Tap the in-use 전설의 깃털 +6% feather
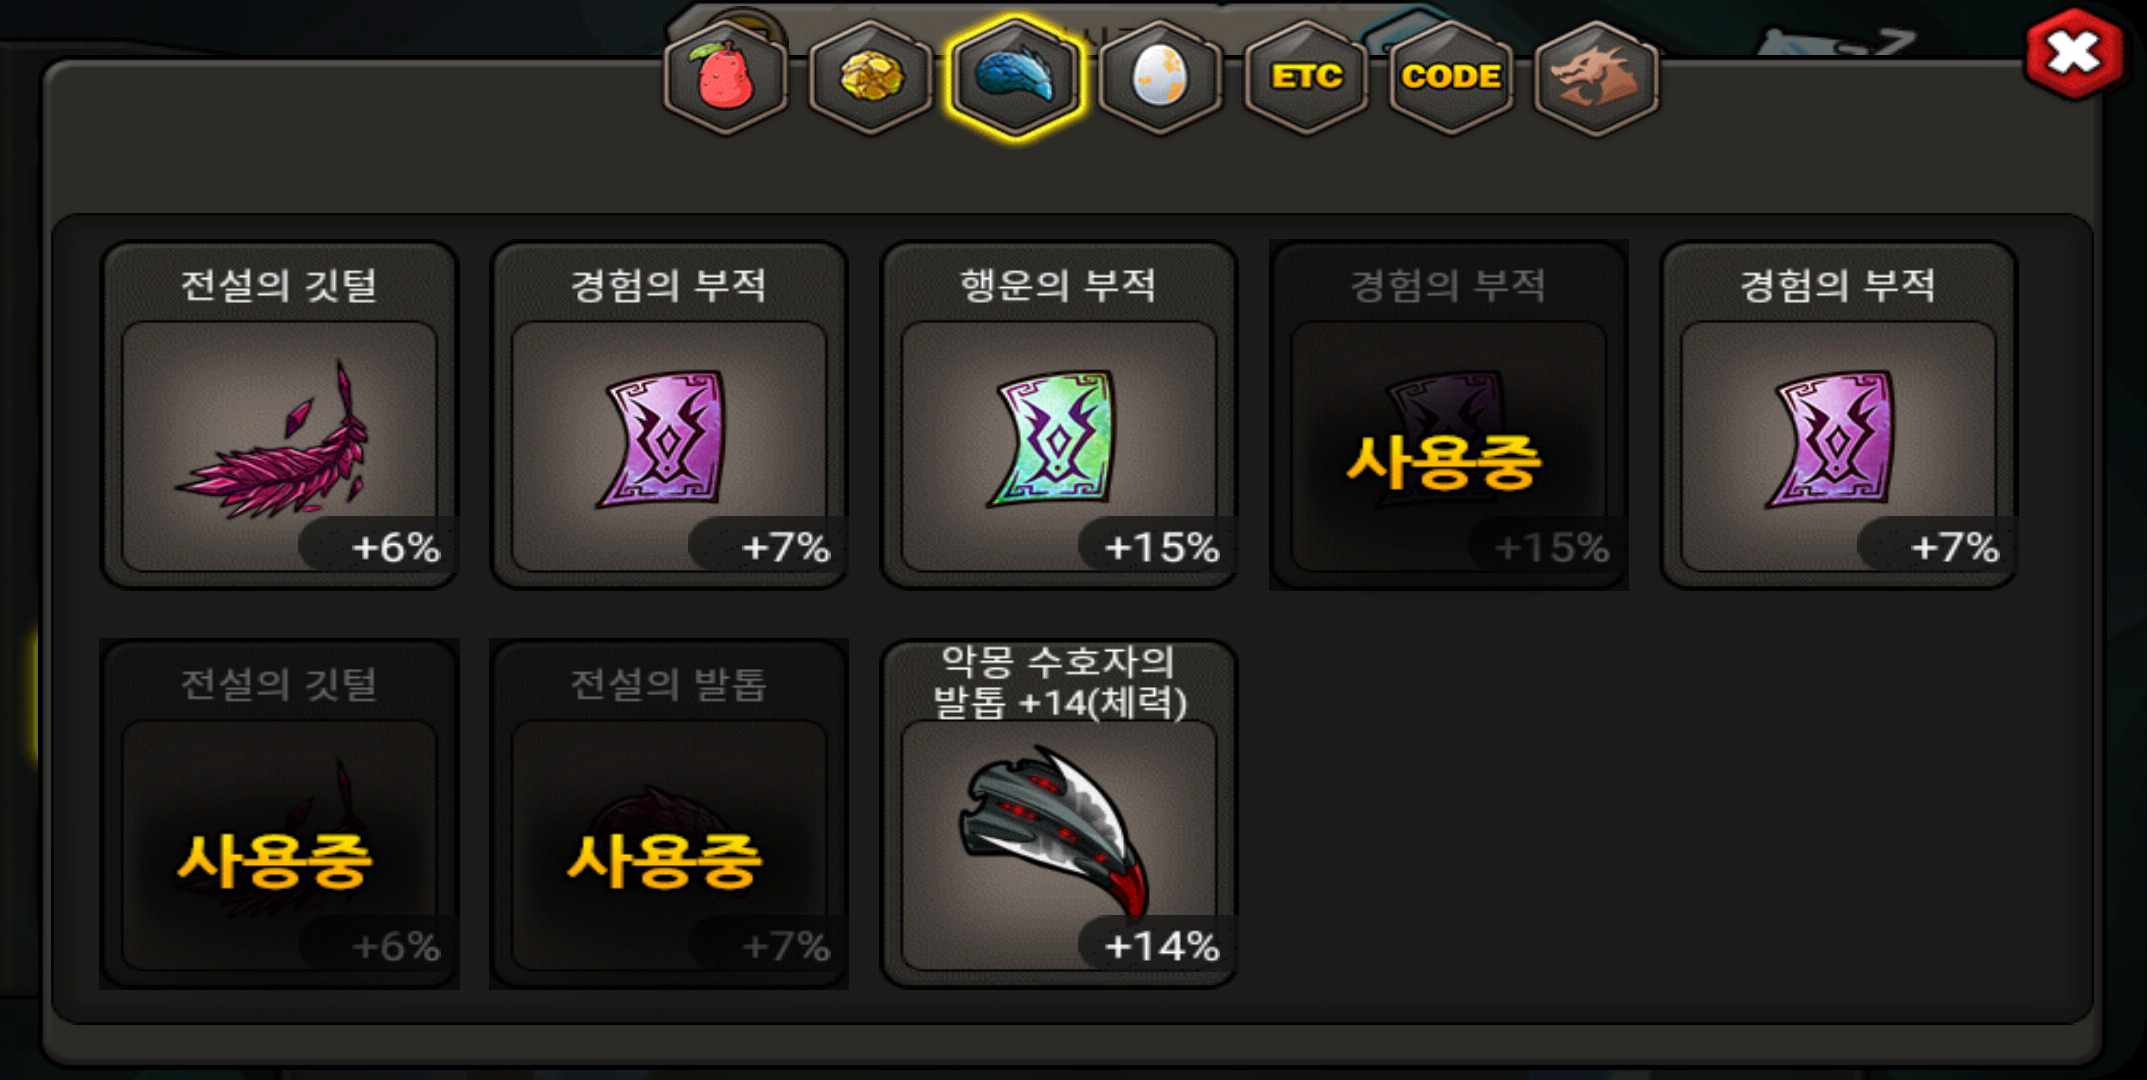2147x1080 pixels. 279,814
